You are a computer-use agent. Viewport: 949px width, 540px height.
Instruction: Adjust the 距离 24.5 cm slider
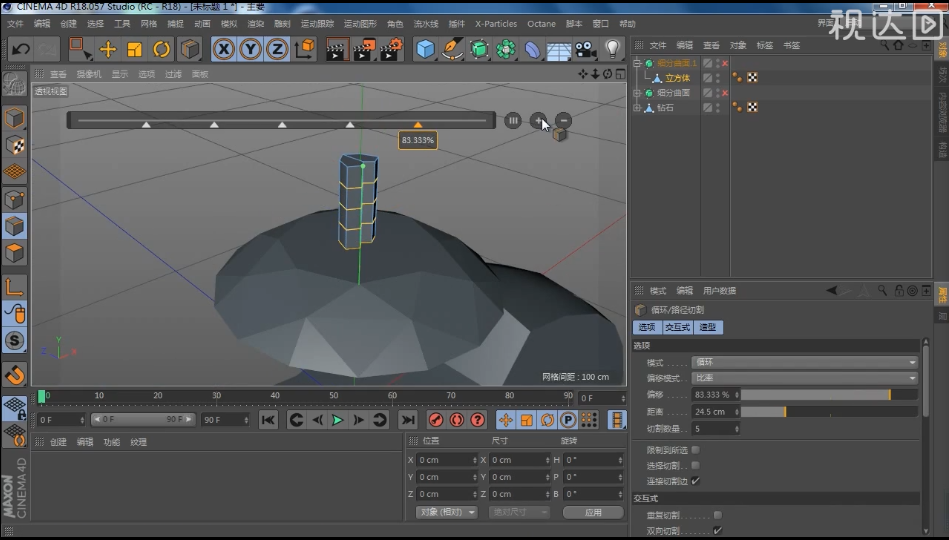(829, 412)
